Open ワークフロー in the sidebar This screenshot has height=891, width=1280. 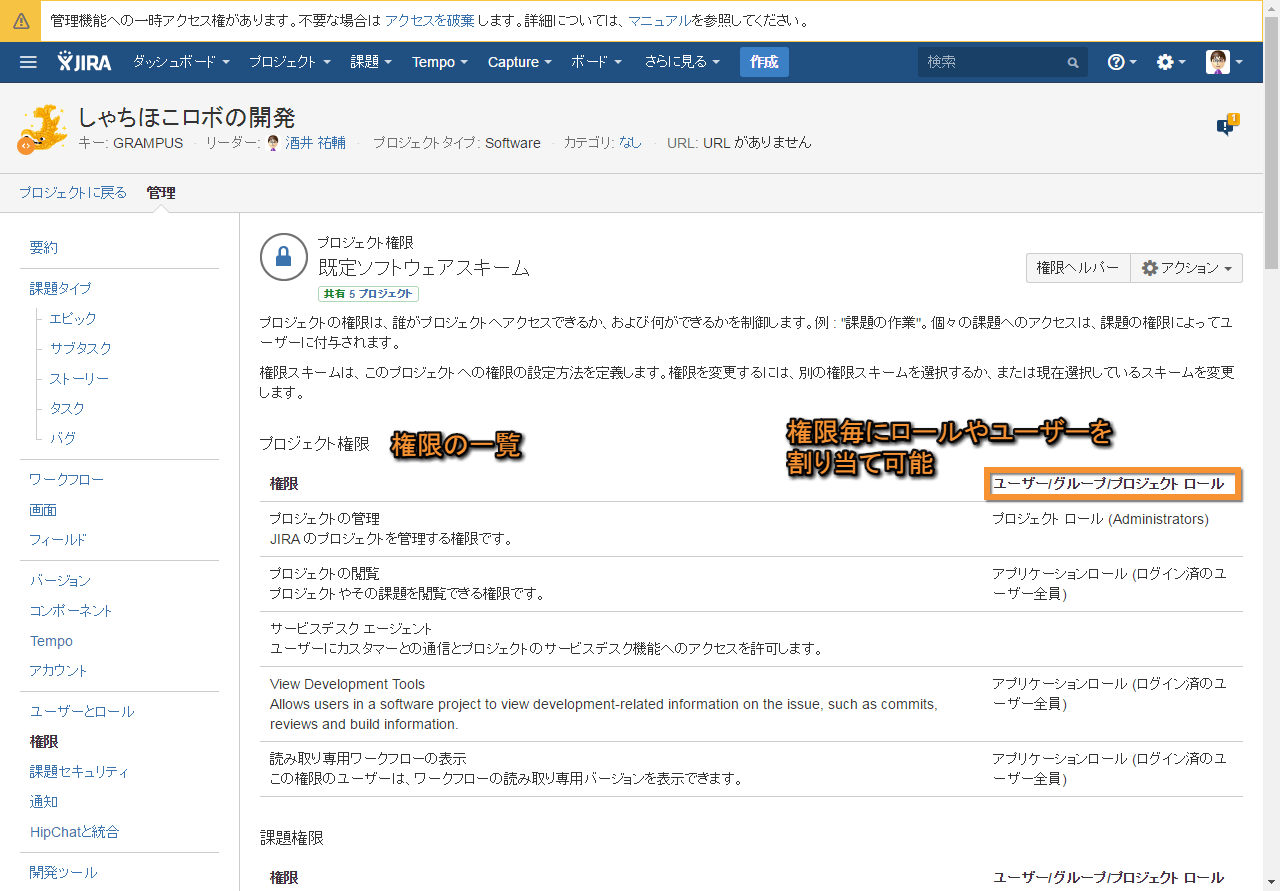pos(66,480)
